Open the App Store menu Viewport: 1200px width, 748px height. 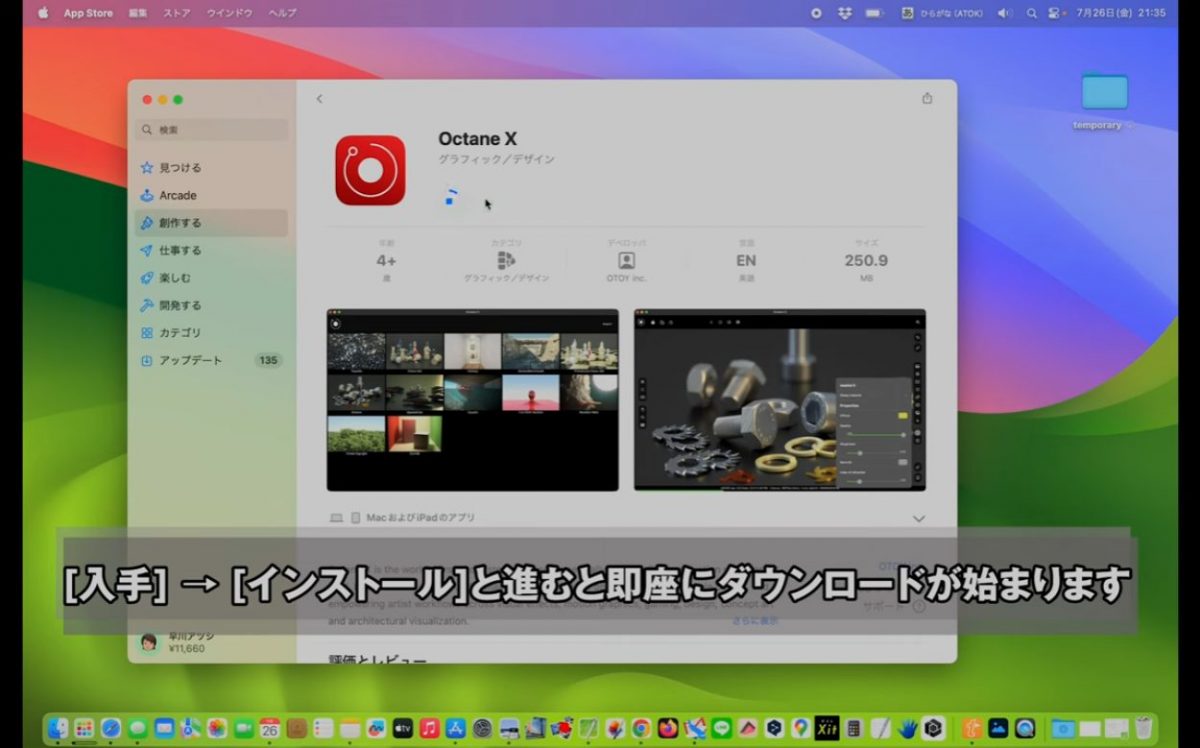(x=88, y=13)
